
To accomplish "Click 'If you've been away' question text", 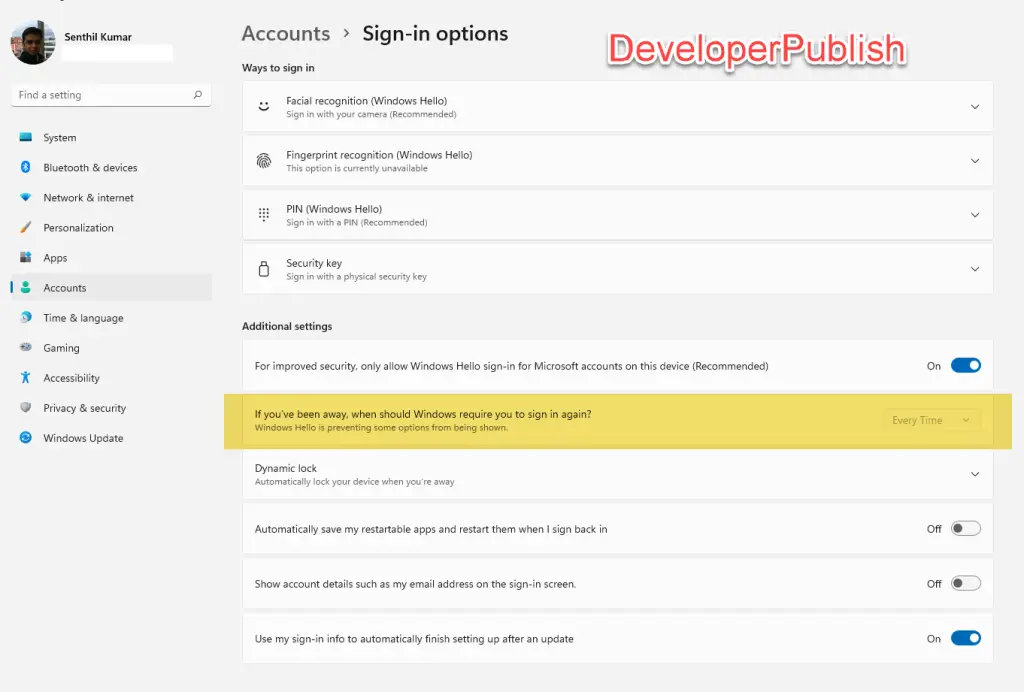I will 423,414.
